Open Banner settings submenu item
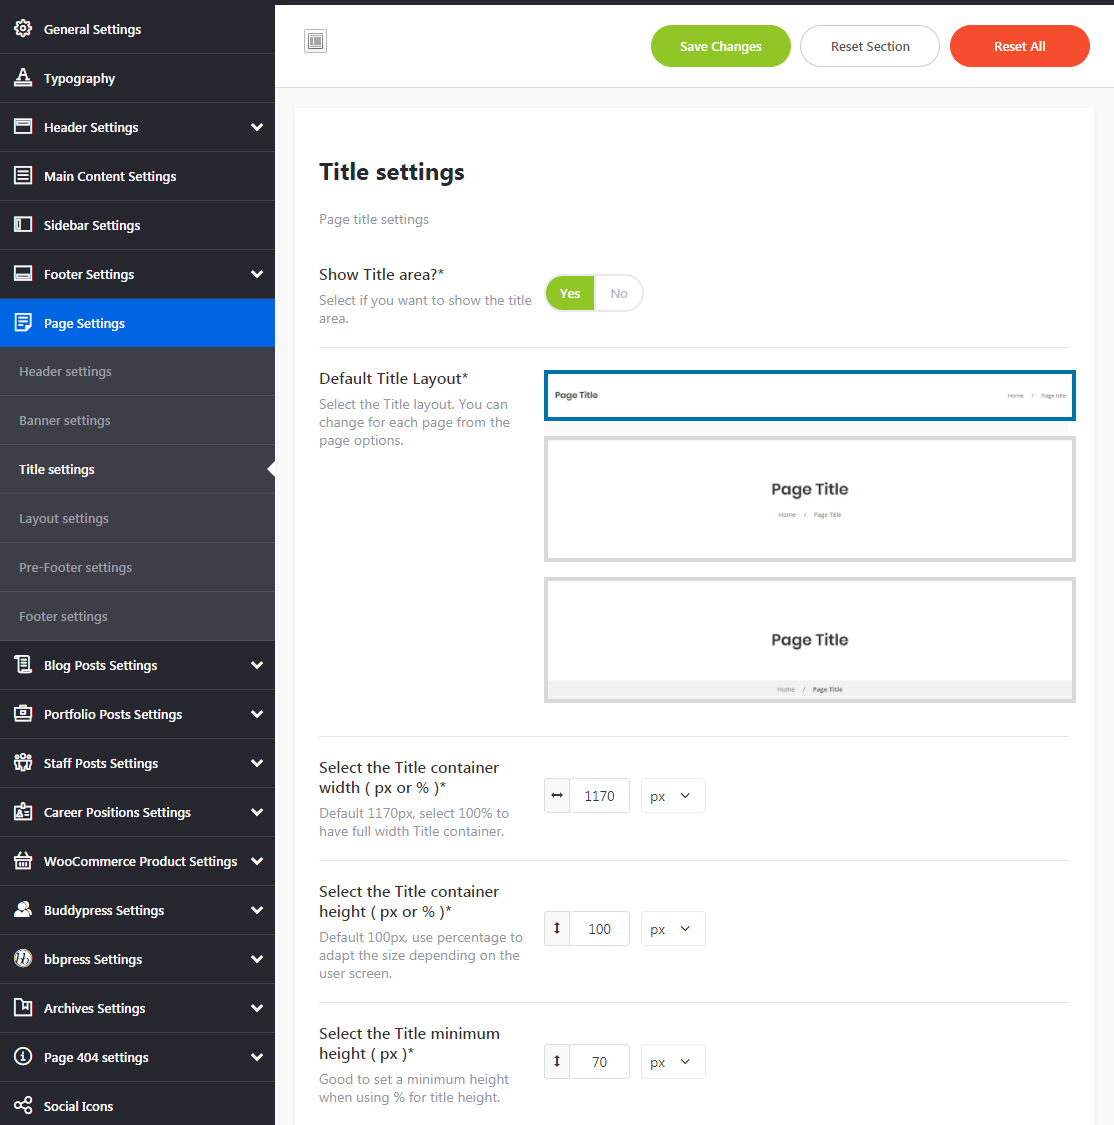Image resolution: width=1114 pixels, height=1125 pixels. point(65,421)
